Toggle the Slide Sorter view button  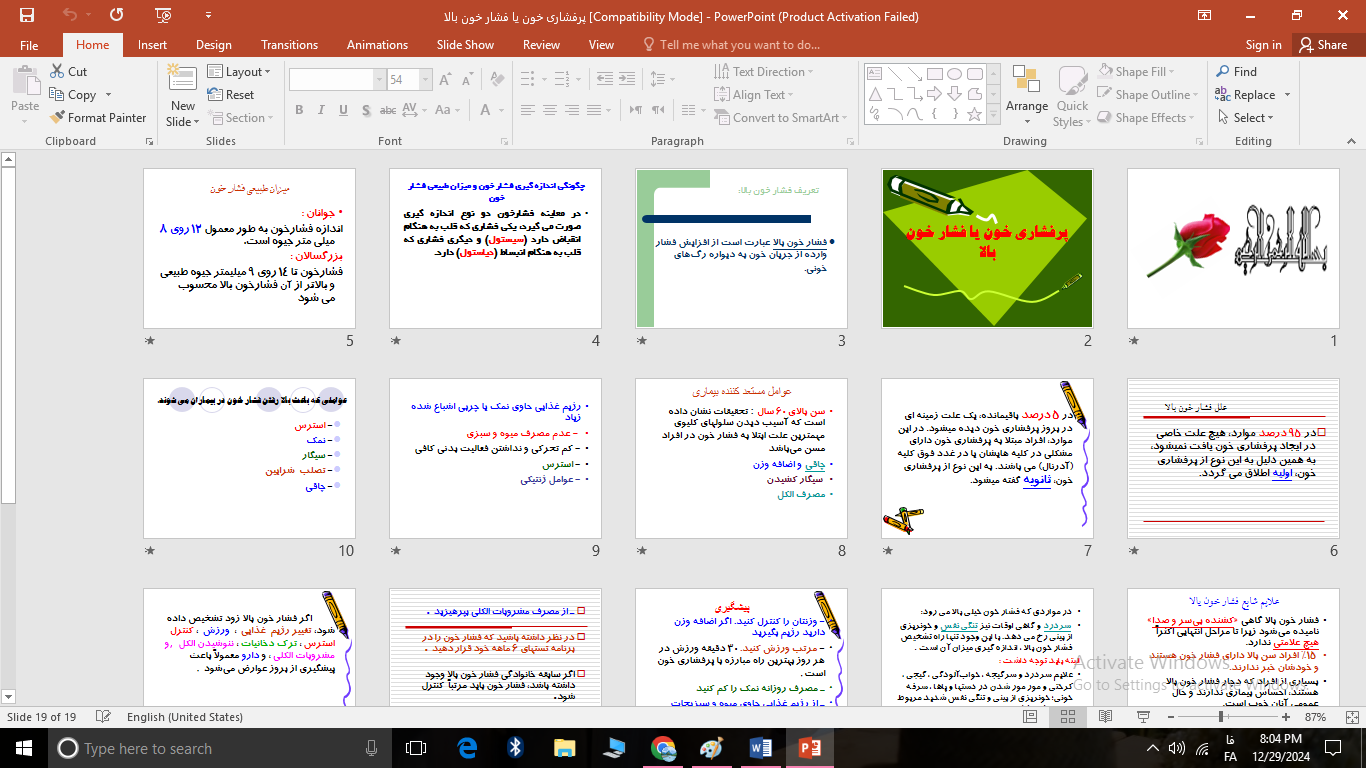point(1068,717)
